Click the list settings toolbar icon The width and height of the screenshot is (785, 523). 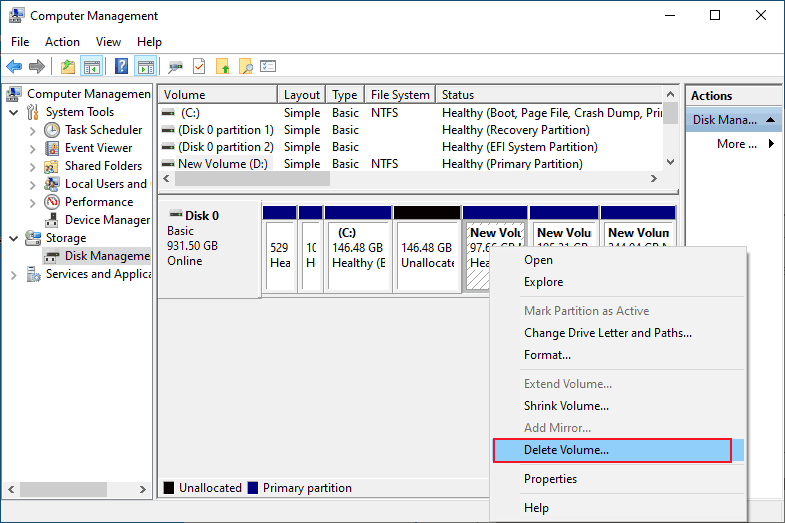[x=268, y=66]
